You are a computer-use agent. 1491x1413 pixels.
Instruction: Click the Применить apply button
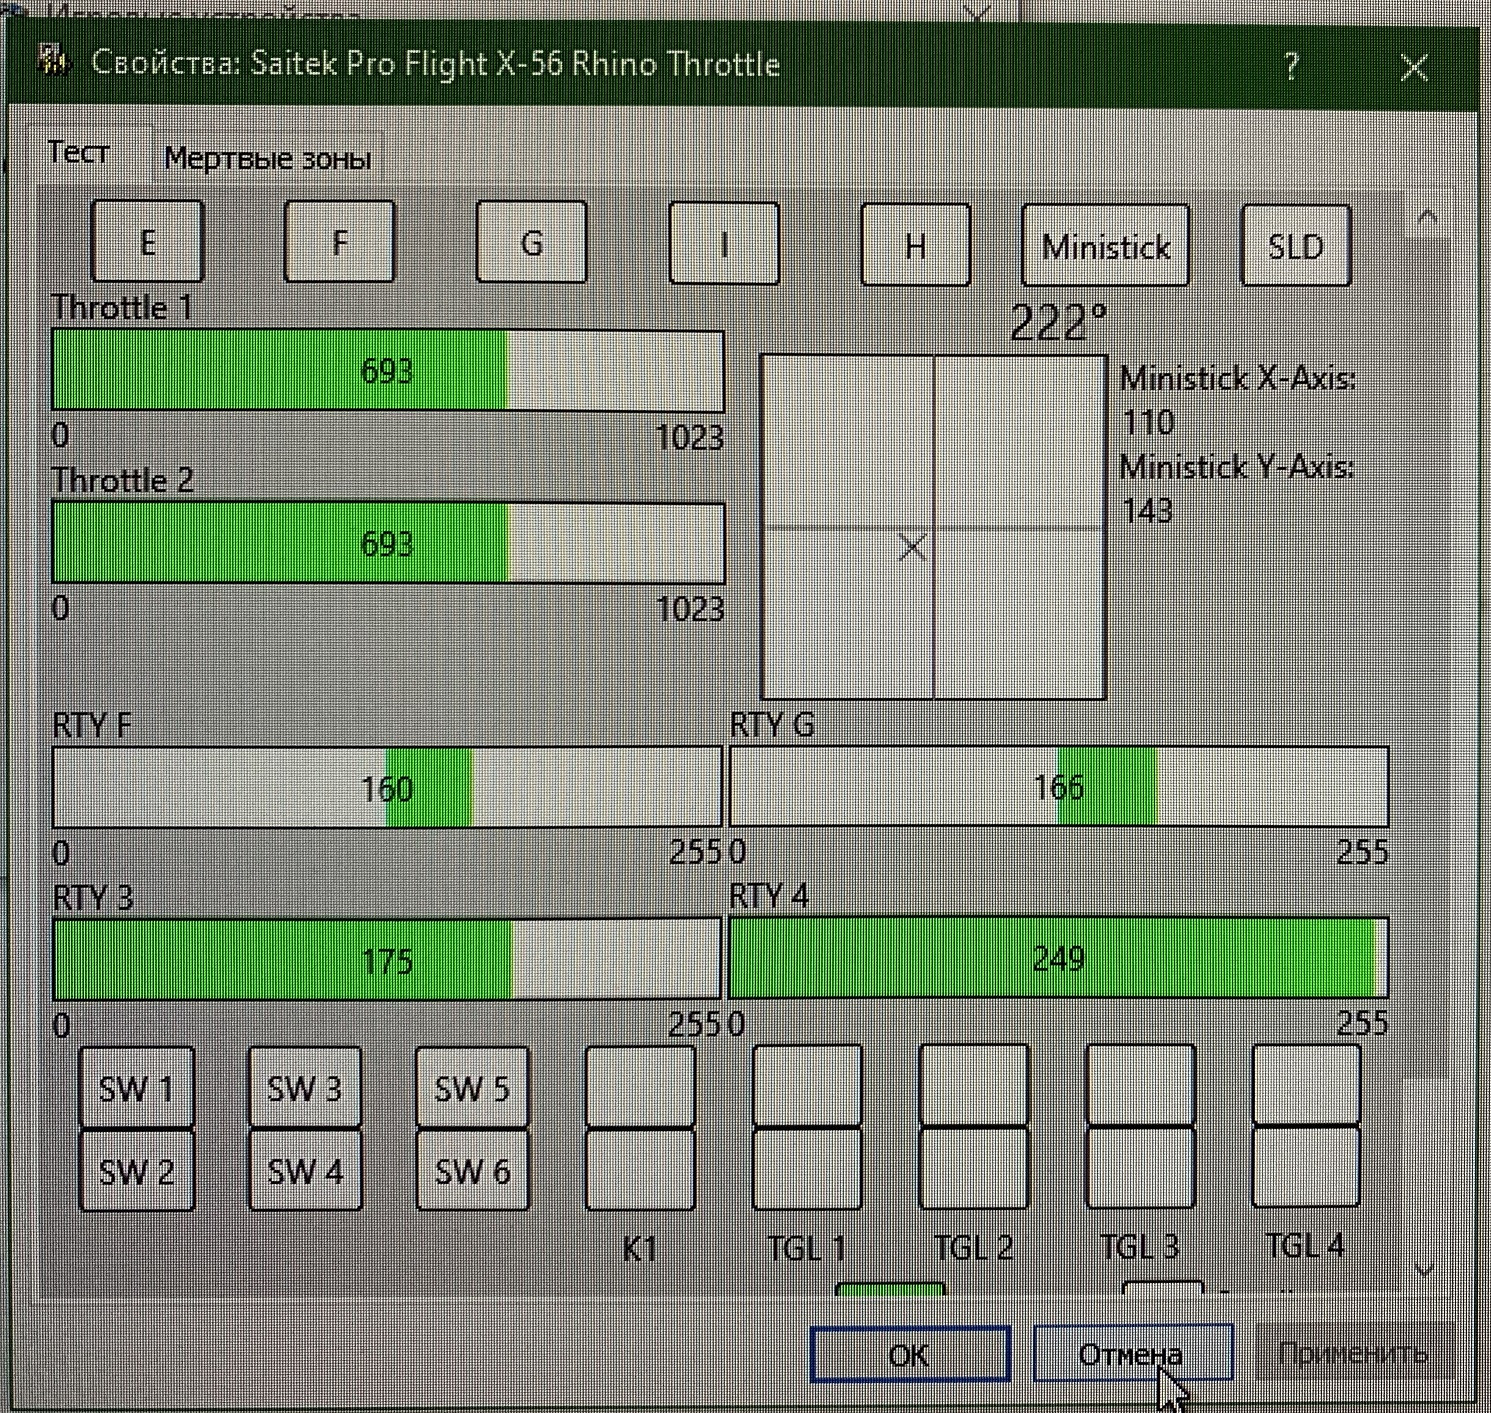pos(1353,1353)
